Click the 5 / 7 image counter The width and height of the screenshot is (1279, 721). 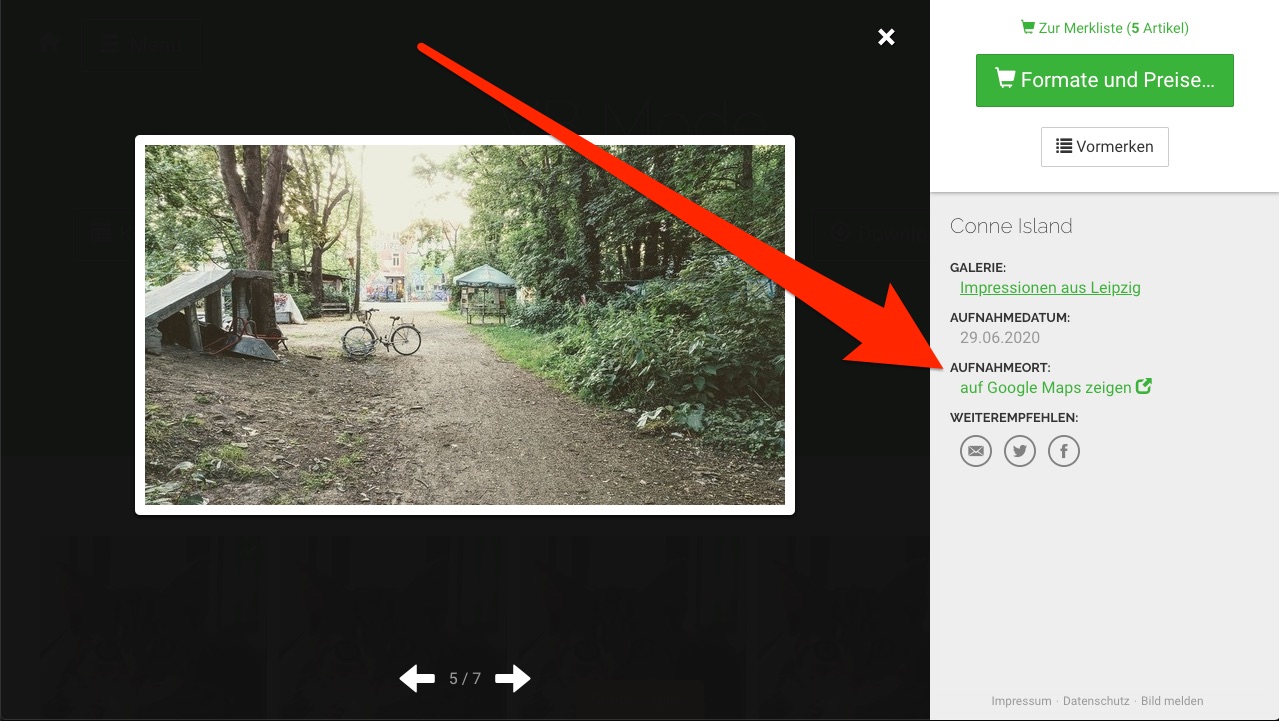pos(465,679)
